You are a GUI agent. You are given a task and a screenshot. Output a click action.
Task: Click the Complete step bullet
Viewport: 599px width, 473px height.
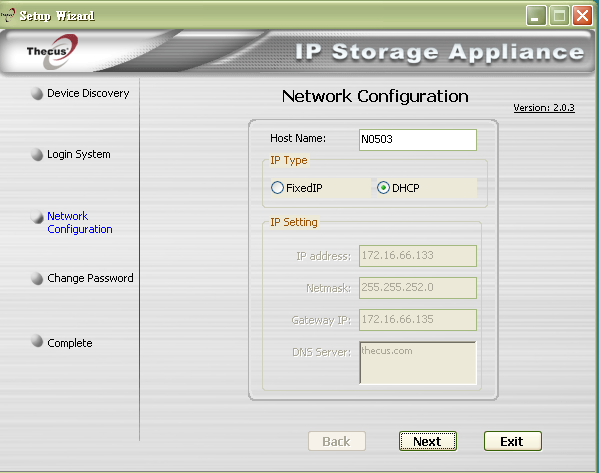37,341
